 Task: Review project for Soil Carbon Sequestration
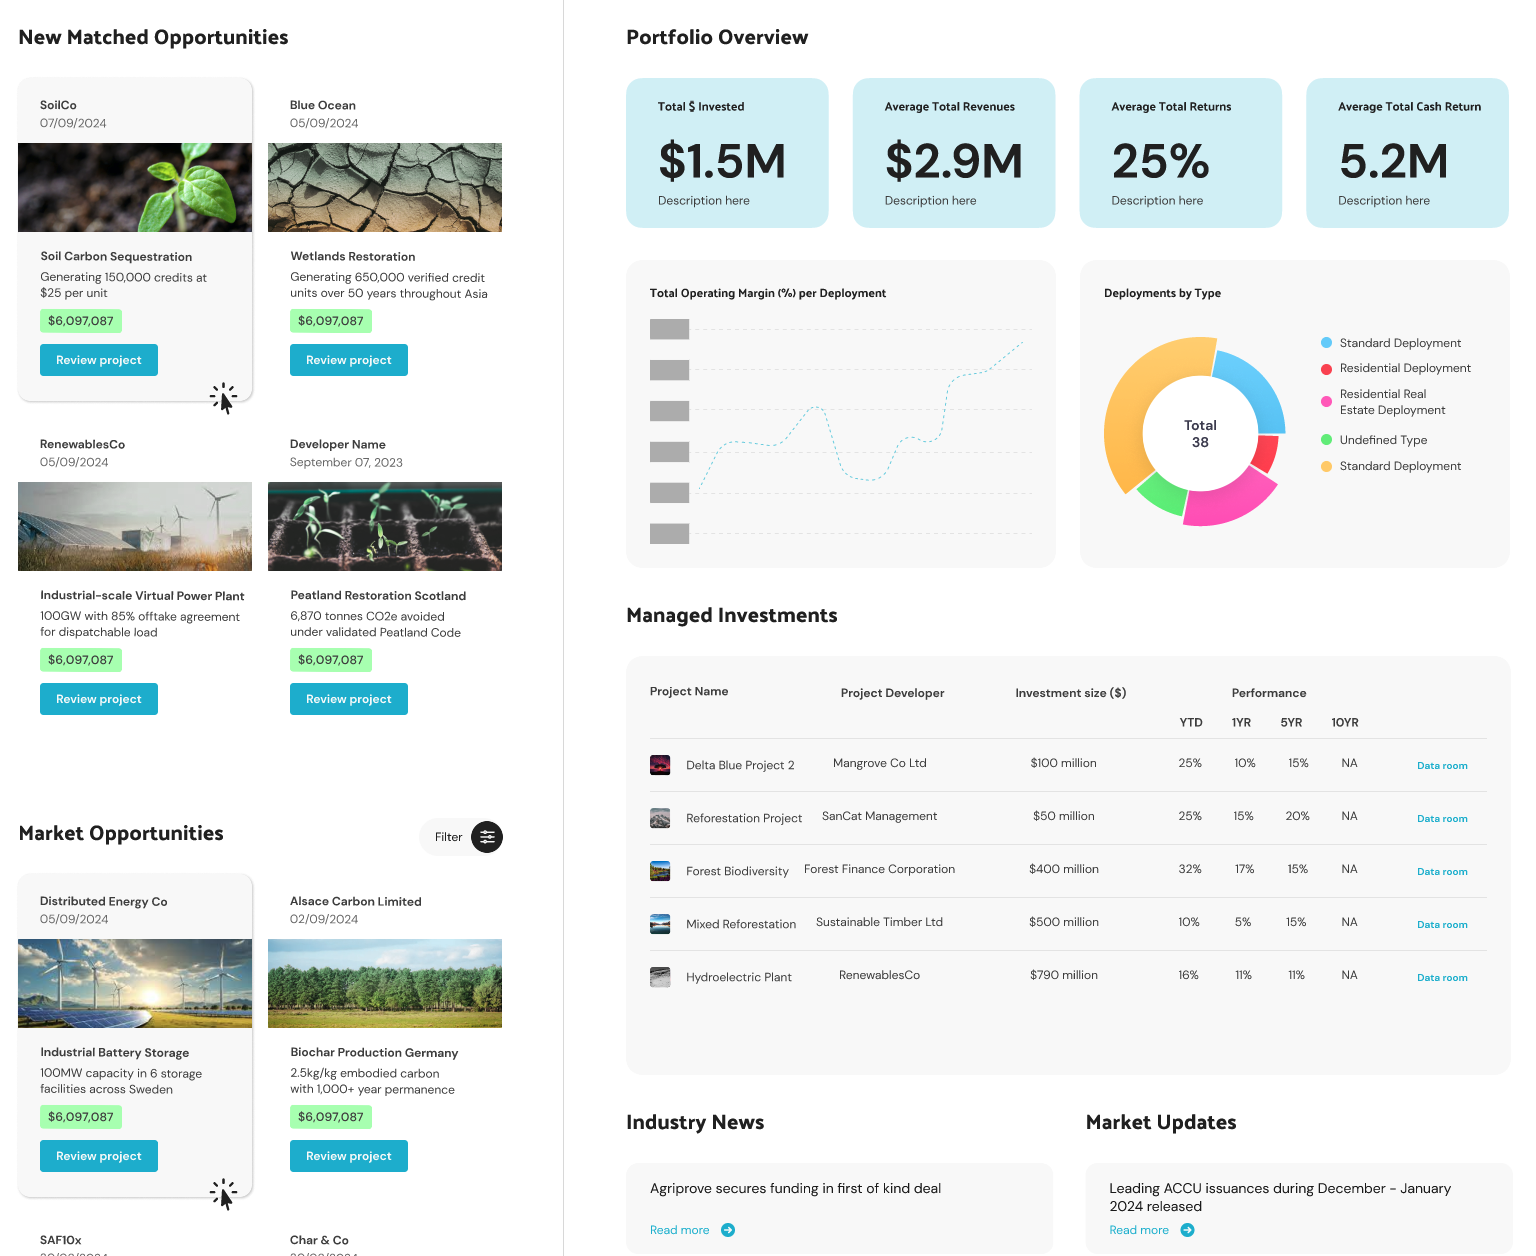[99, 360]
